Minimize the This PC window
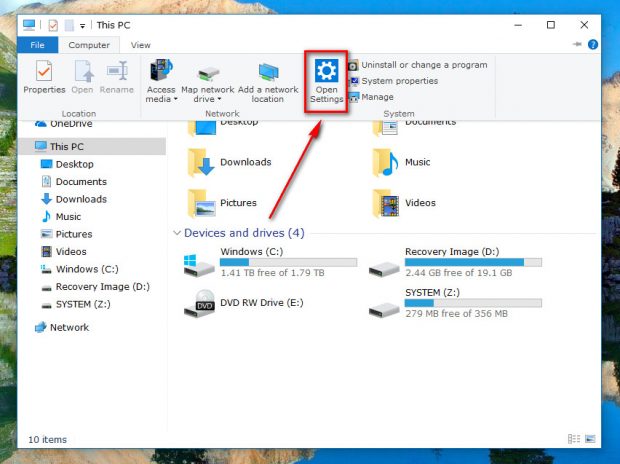Viewport: 620px width, 464px height. tap(518, 25)
